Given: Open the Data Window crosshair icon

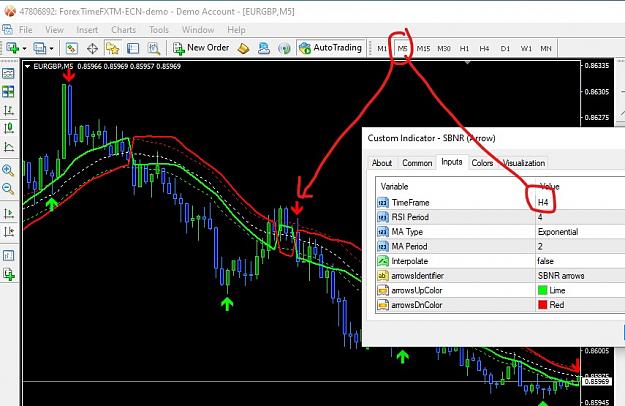Looking at the screenshot, I should coord(92,49).
